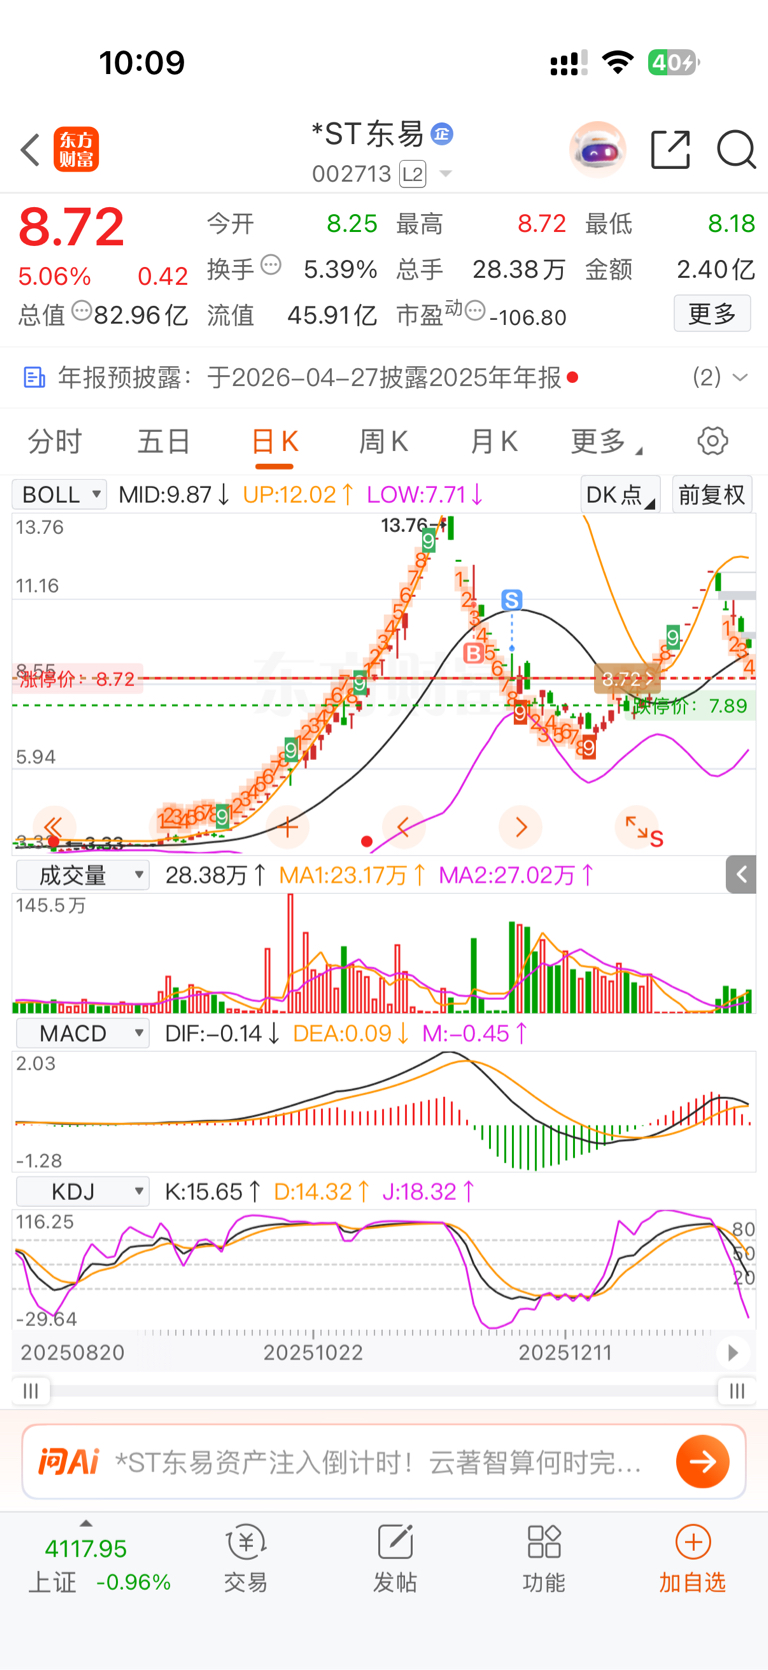The width and height of the screenshot is (768, 1670).
Task: Select the 日K tab
Action: pos(274,443)
